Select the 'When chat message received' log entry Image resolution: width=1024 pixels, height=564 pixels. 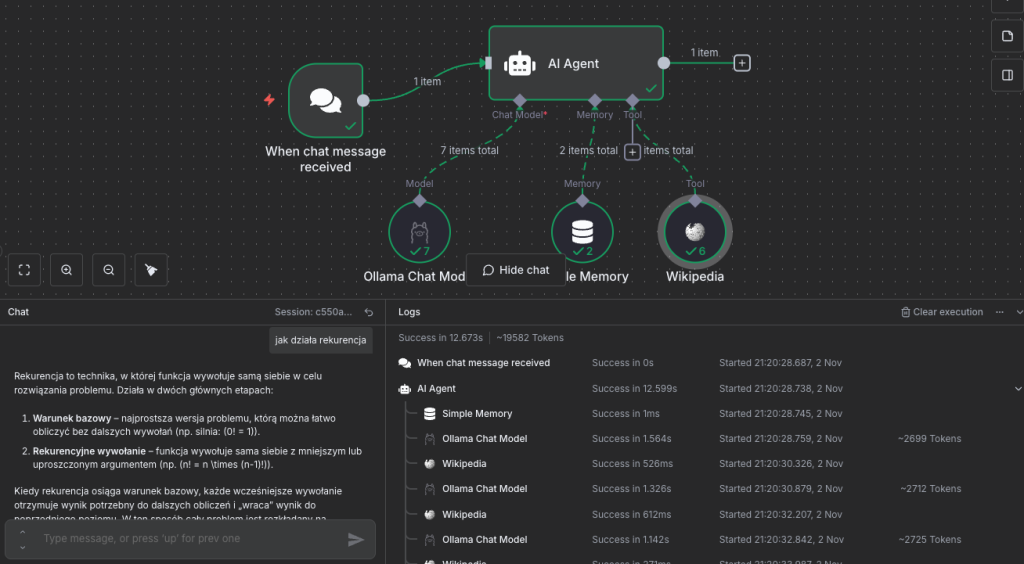click(x=483, y=363)
